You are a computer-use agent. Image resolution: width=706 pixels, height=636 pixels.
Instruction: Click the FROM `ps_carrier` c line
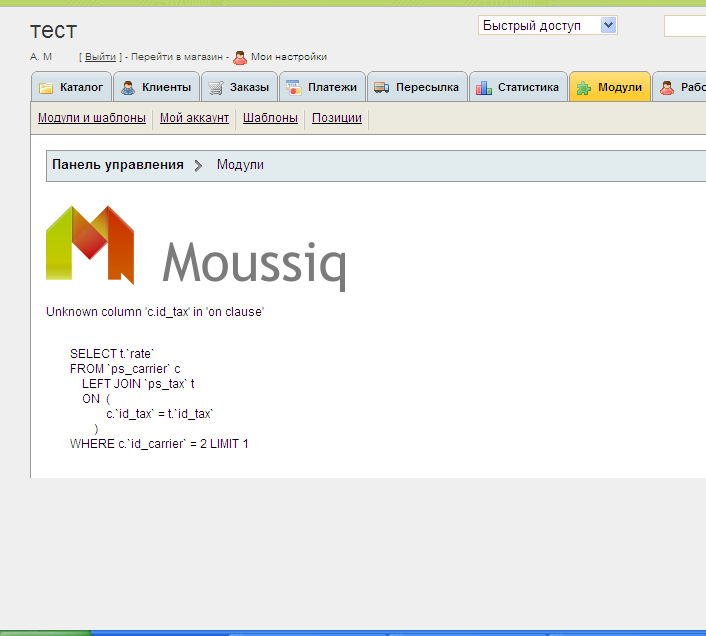pos(125,369)
